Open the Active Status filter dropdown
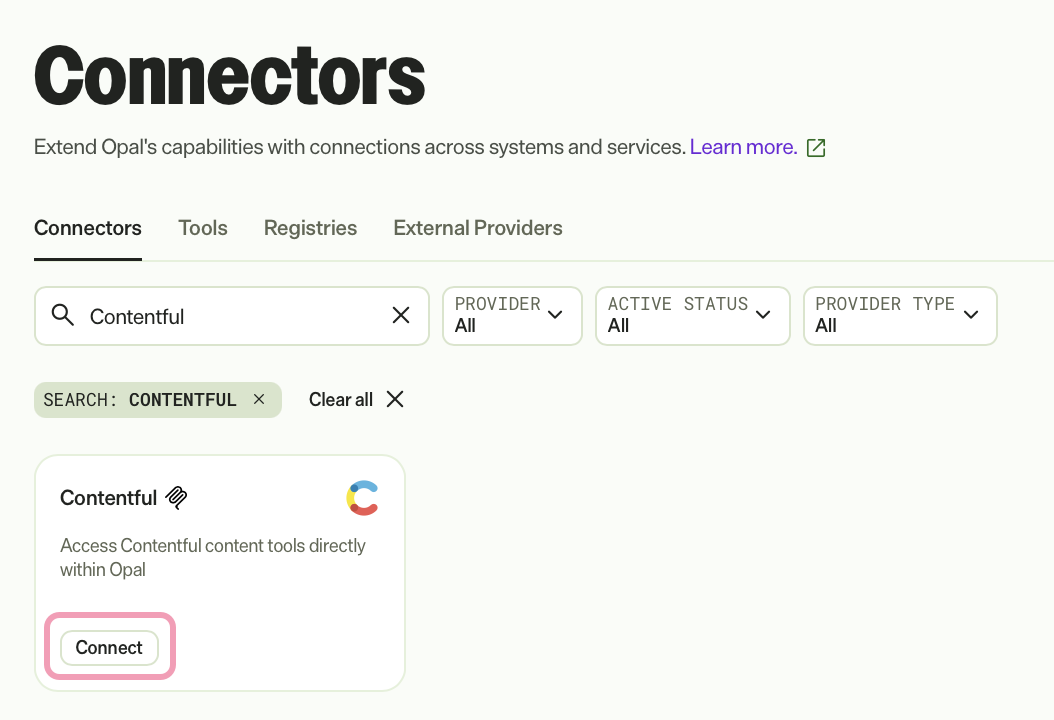 pos(692,316)
